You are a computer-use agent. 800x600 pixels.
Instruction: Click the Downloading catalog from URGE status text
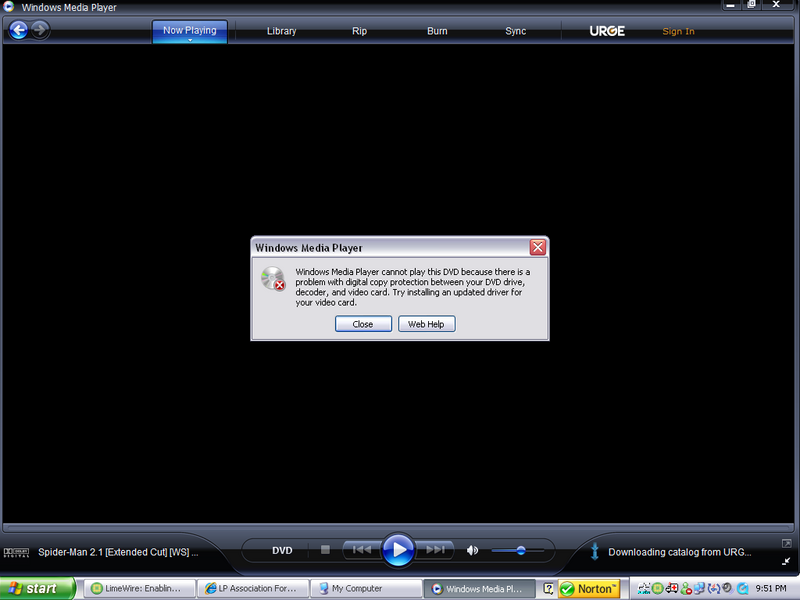680,552
